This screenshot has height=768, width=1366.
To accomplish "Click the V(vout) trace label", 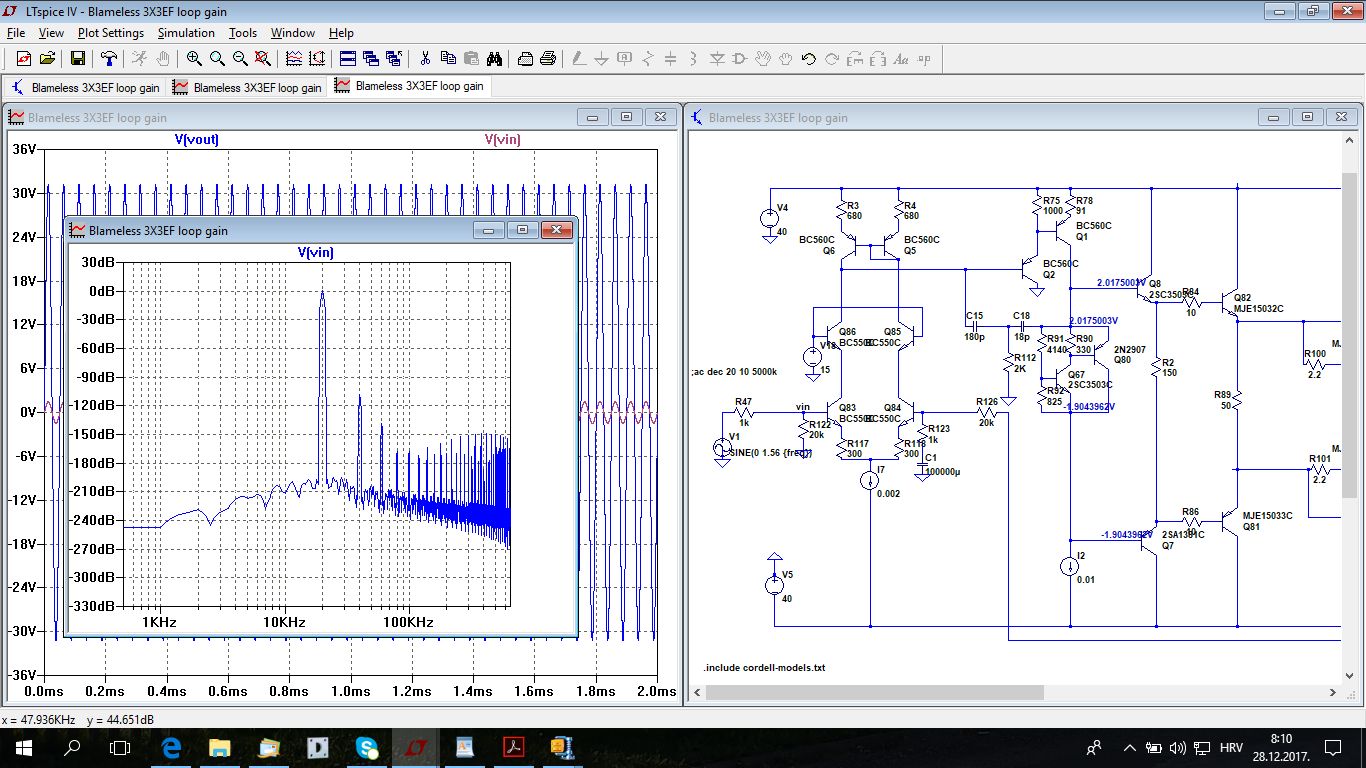I will coord(196,139).
